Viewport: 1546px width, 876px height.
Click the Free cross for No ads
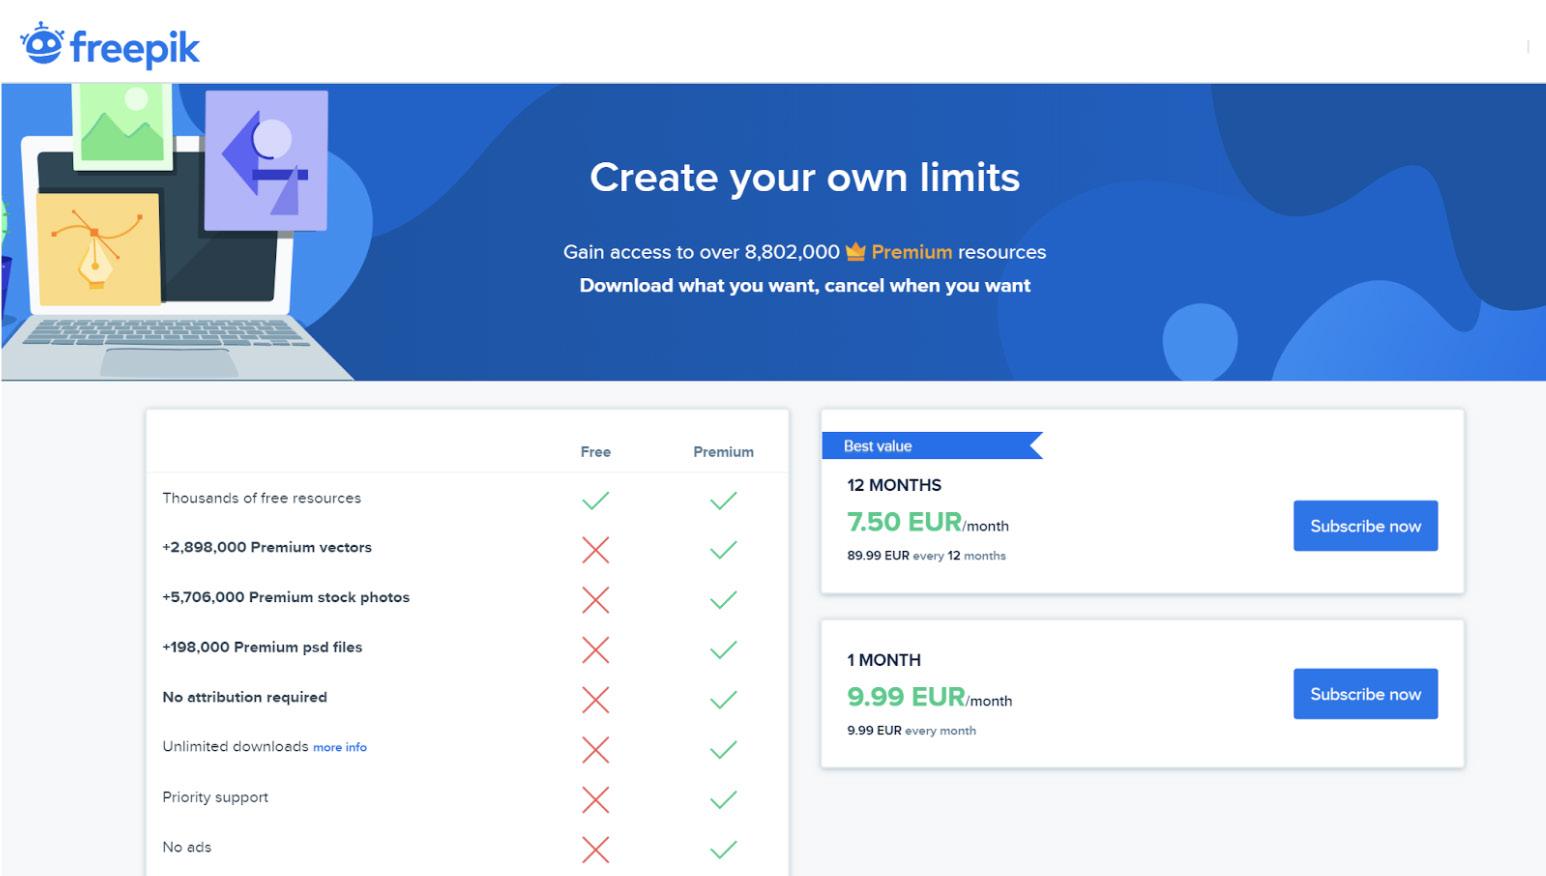(x=596, y=849)
